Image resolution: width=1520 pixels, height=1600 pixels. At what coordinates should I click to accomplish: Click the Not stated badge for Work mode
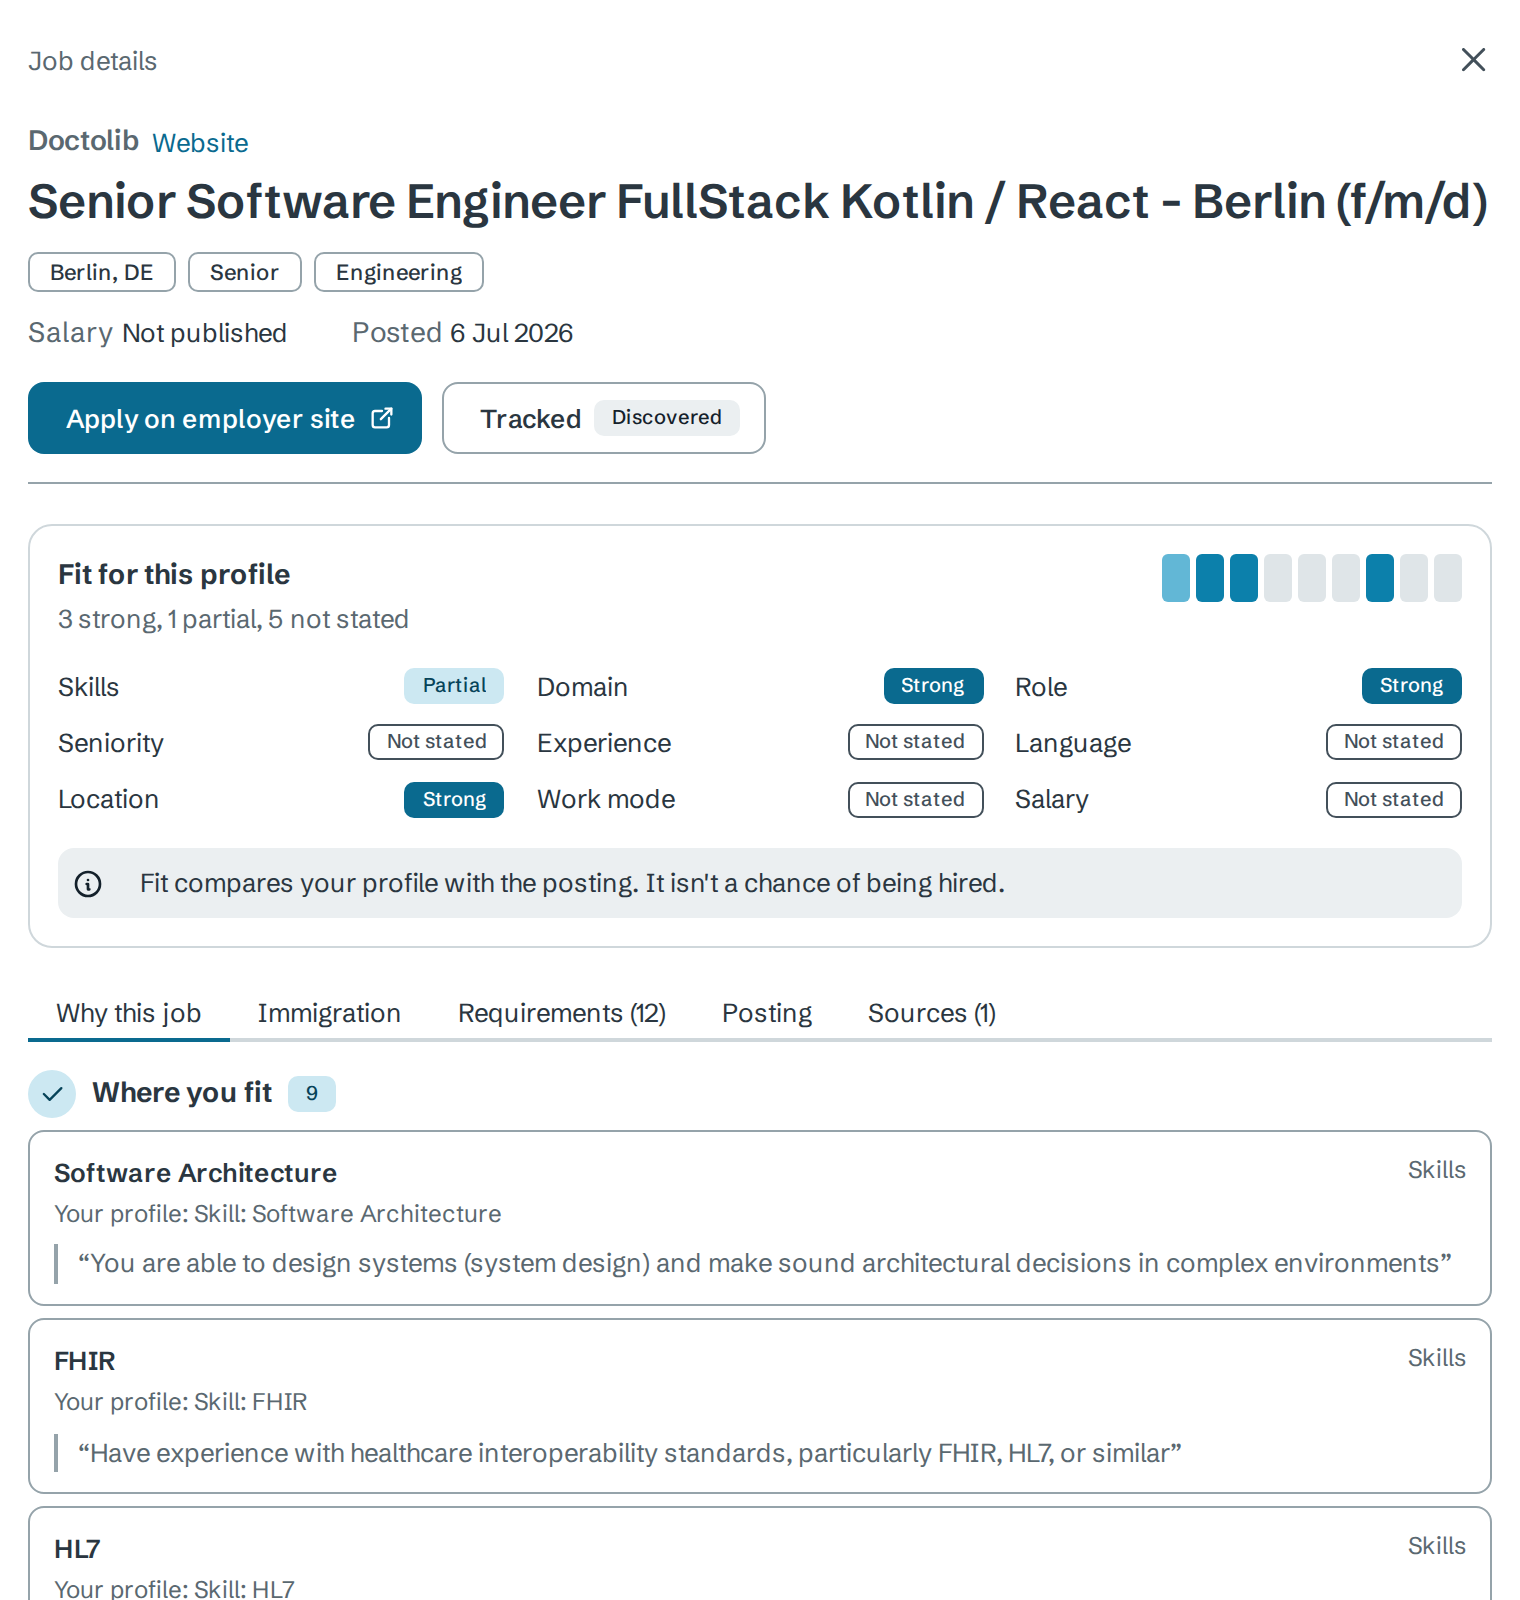point(916,800)
